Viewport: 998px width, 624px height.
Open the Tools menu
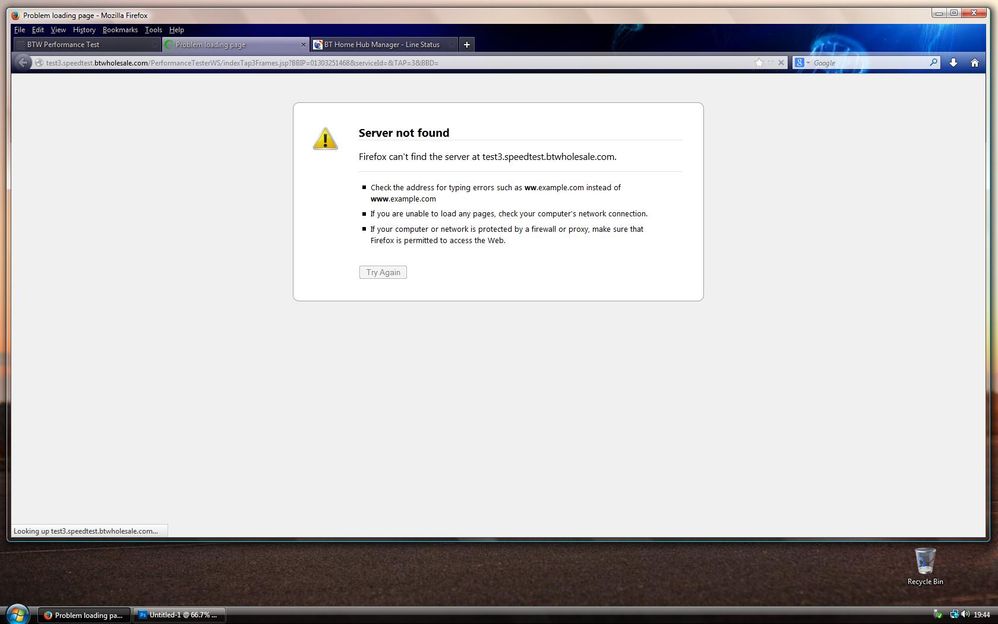(153, 30)
